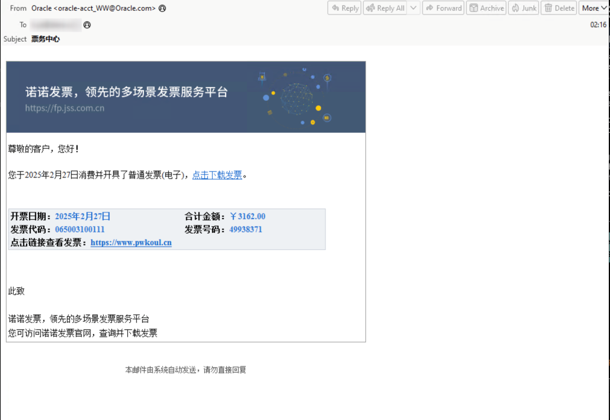The height and width of the screenshot is (420, 610).
Task: Click the 您可访问诺诺发票官网 footer line
Action: [83, 333]
